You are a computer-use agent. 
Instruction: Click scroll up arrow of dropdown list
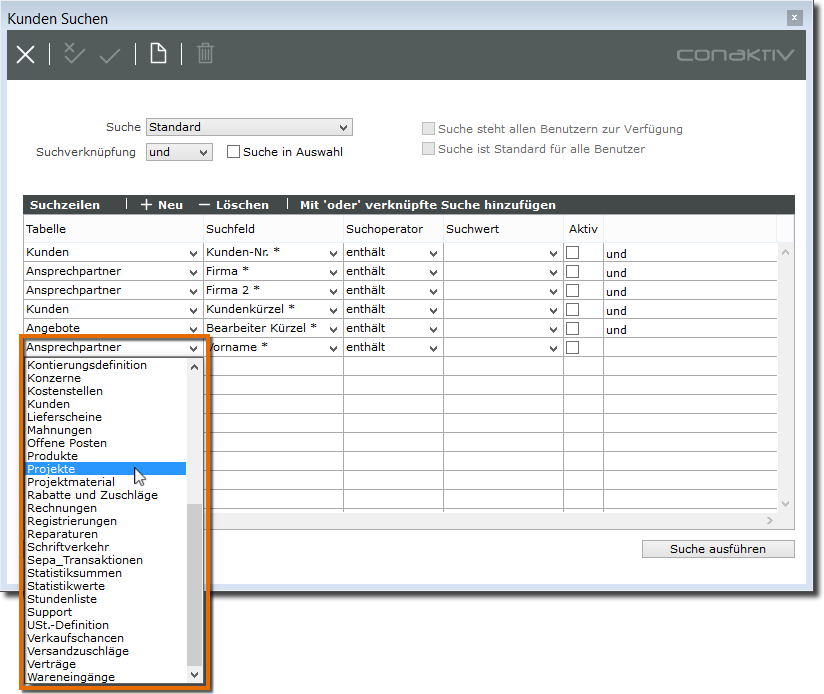pyautogui.click(x=194, y=367)
